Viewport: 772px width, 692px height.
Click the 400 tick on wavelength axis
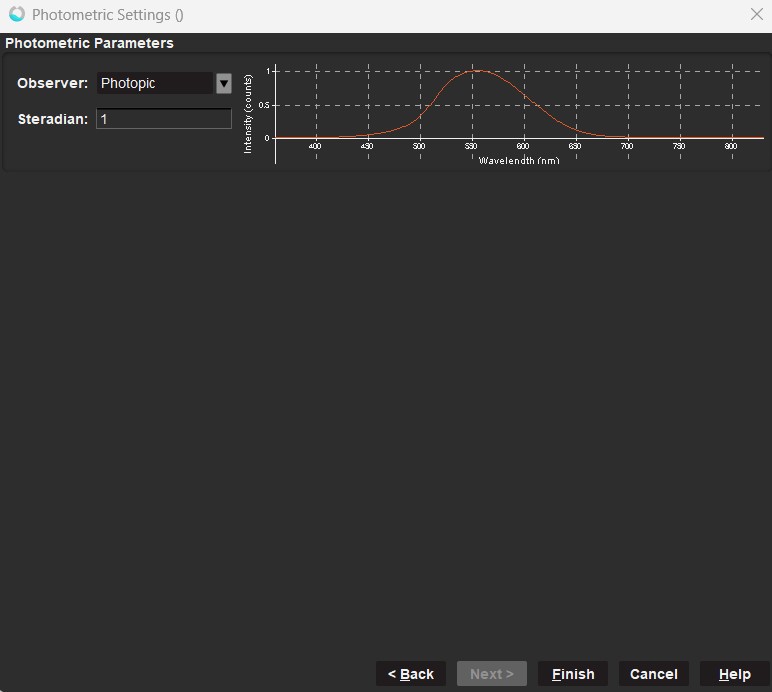coord(315,147)
